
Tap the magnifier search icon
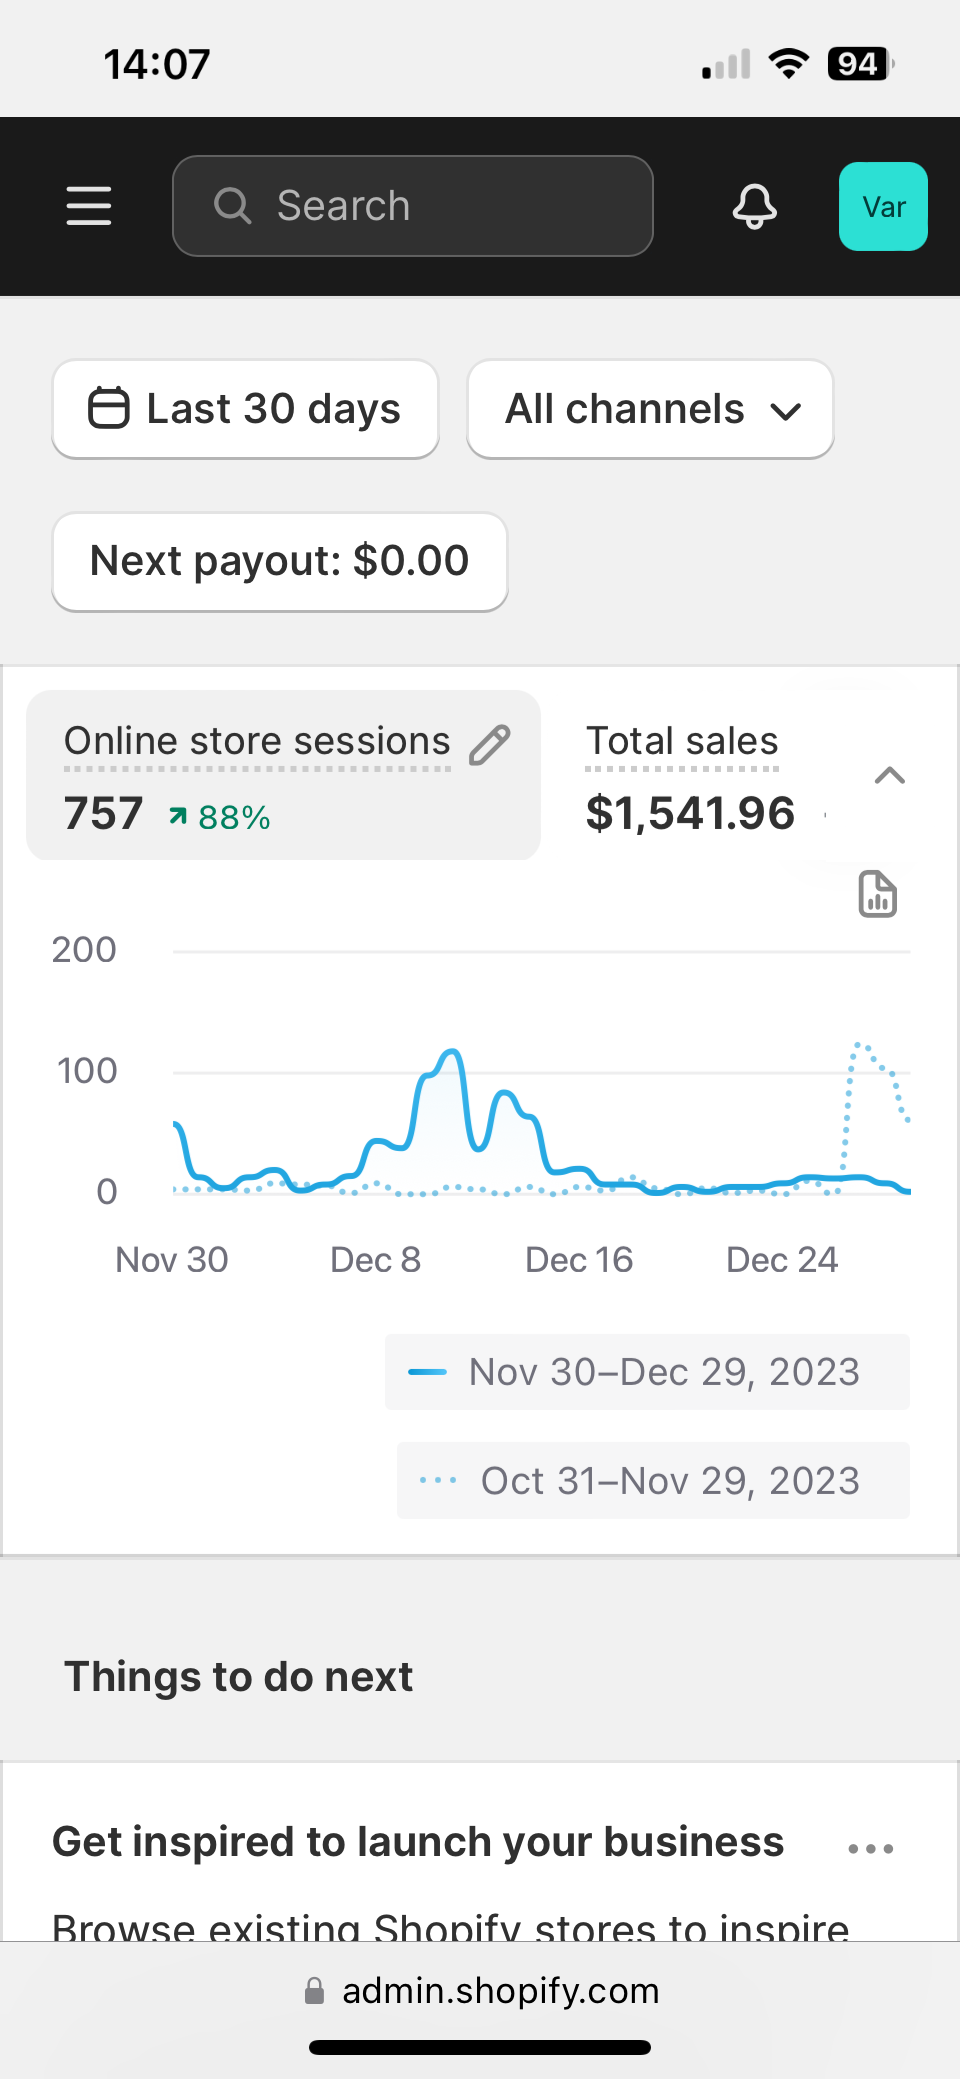(x=232, y=206)
